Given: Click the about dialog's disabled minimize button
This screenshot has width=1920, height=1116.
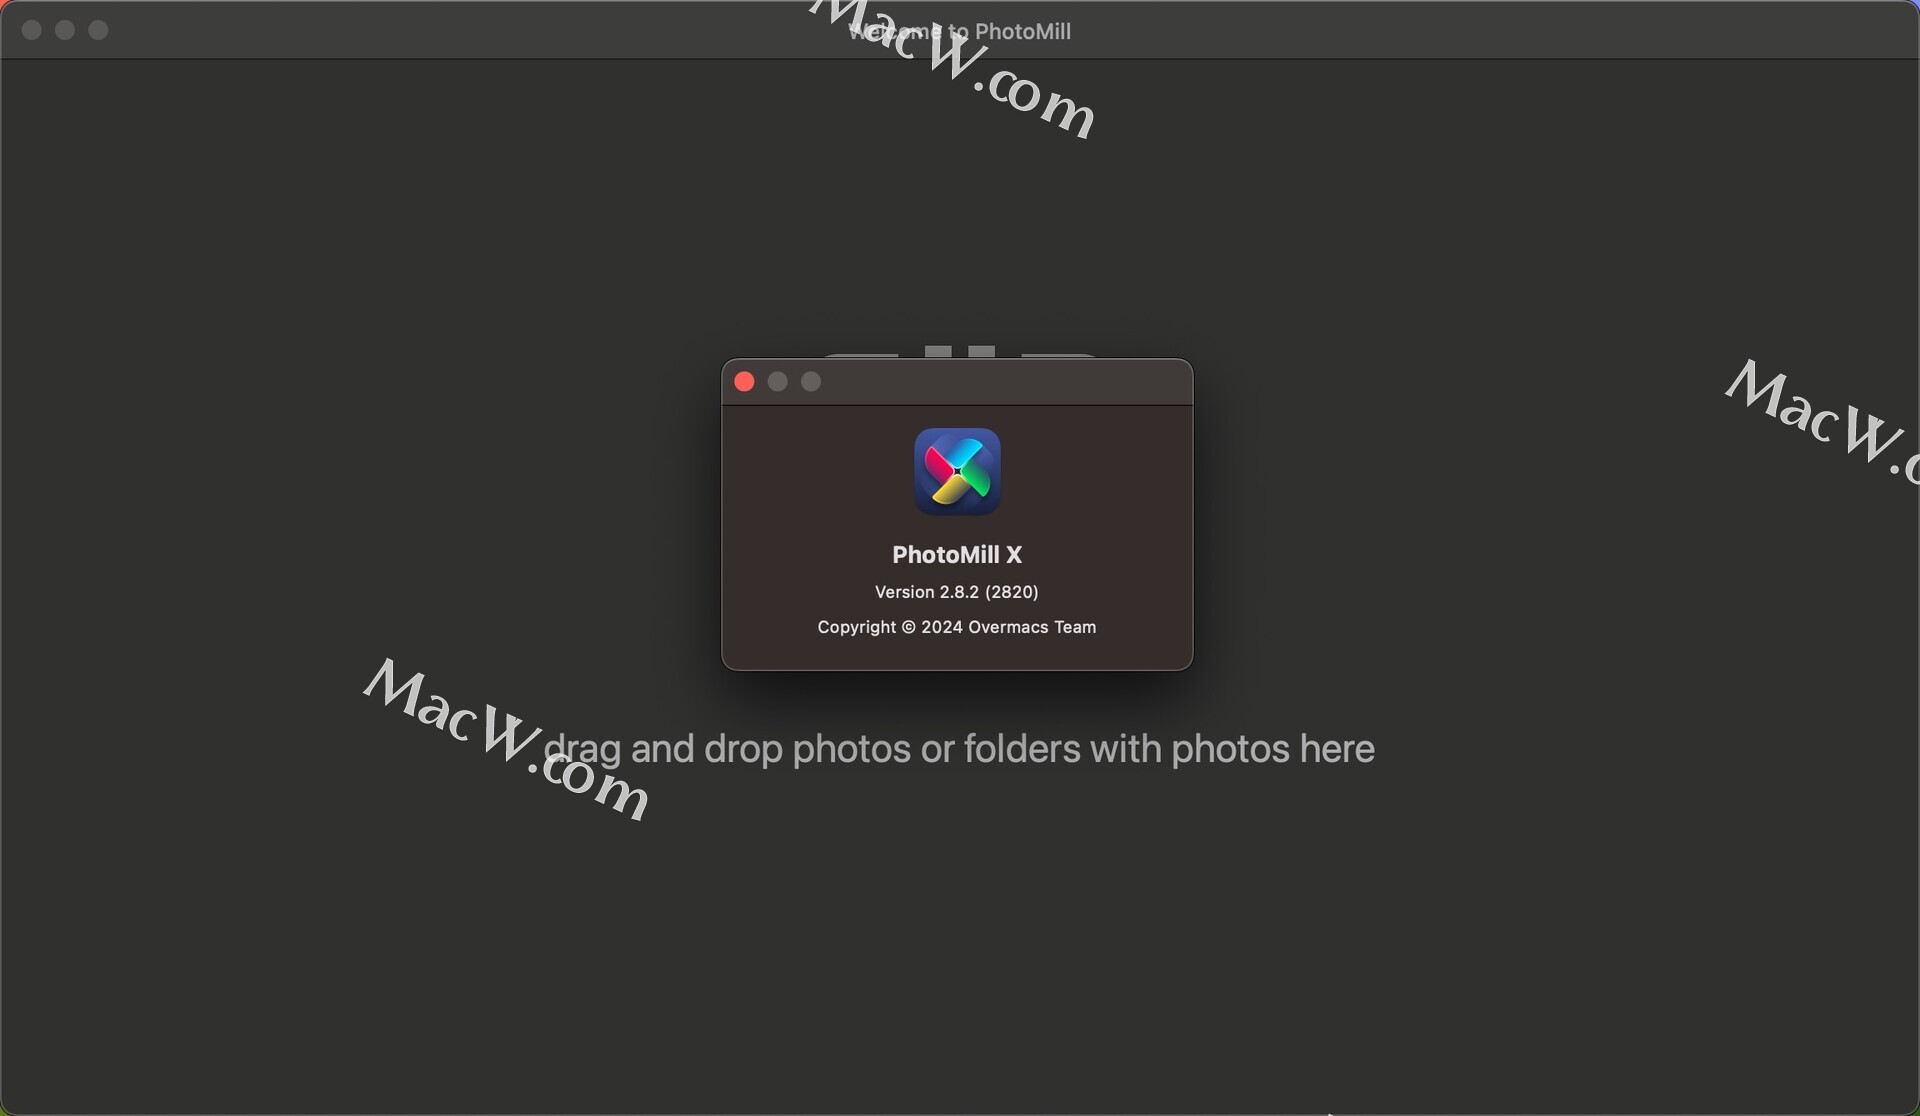Looking at the screenshot, I should click(x=778, y=382).
